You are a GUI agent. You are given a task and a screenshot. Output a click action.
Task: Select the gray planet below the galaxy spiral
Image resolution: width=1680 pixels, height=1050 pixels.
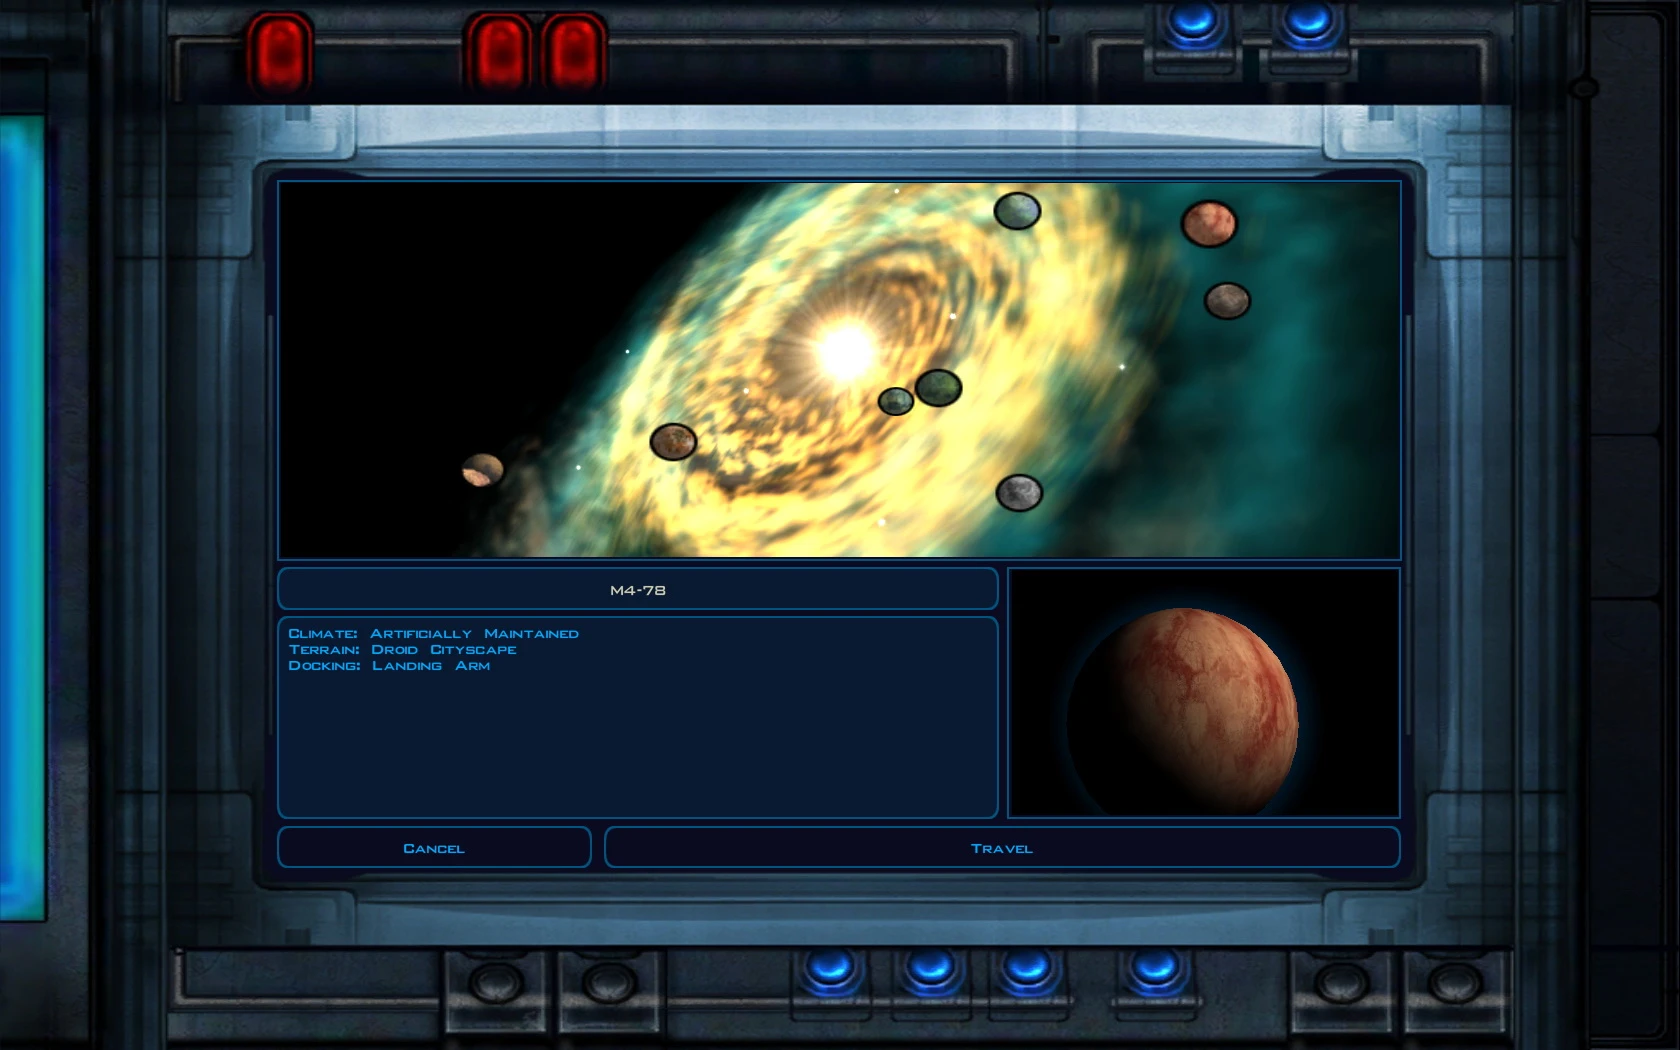[1021, 491]
